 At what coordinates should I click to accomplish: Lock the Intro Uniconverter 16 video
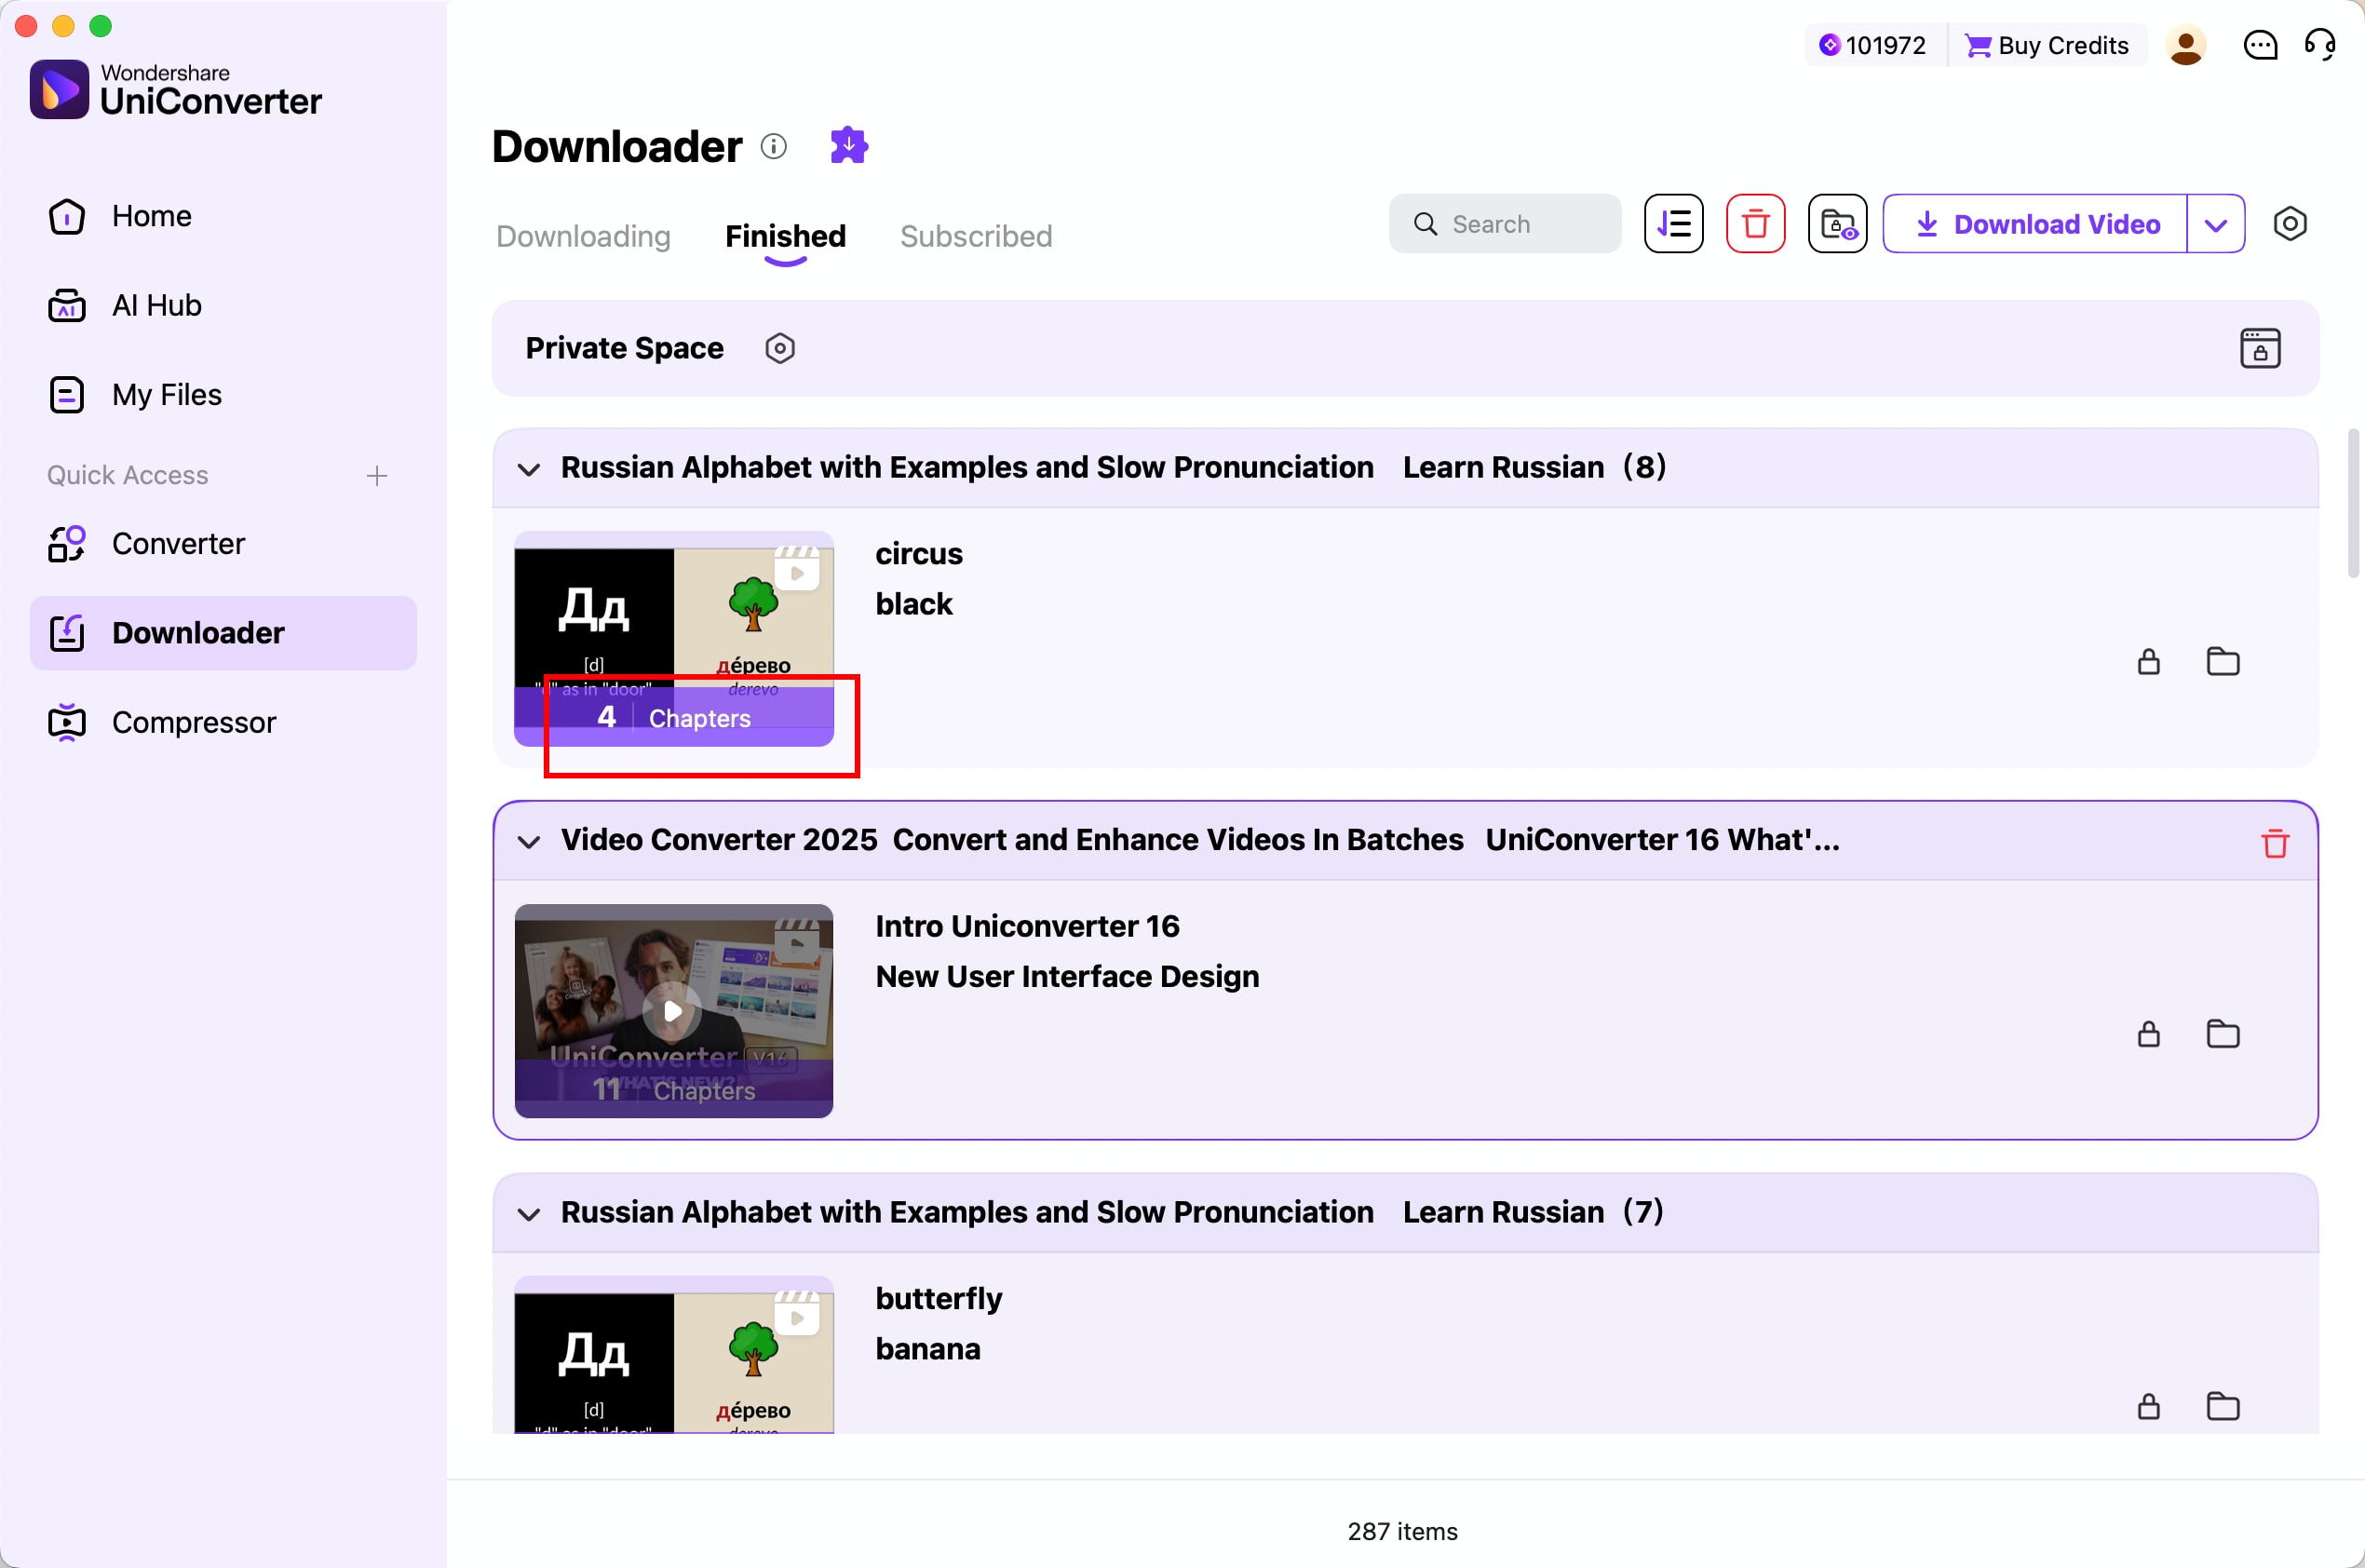tap(2148, 1034)
